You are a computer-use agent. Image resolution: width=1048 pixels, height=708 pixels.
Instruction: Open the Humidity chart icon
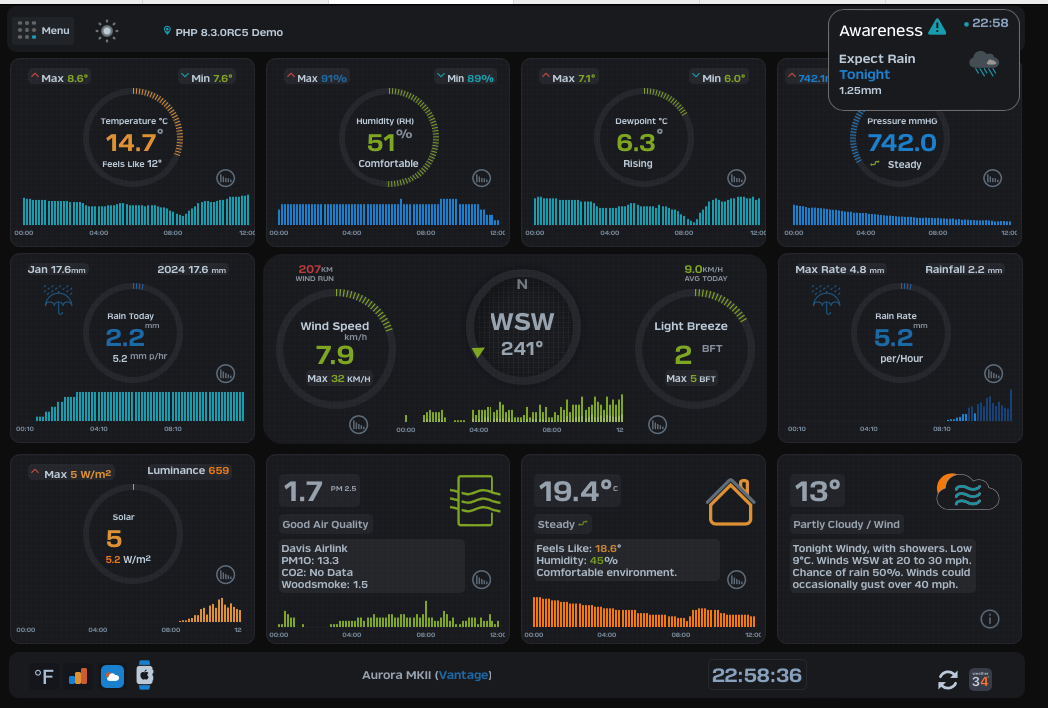click(x=481, y=179)
